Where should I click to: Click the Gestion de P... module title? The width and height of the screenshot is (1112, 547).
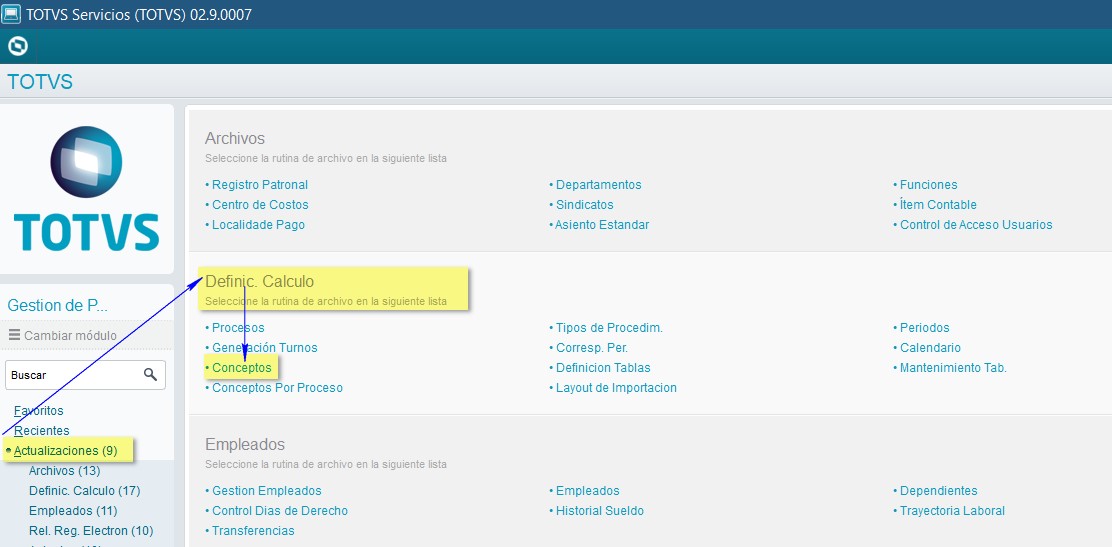[x=57, y=306]
